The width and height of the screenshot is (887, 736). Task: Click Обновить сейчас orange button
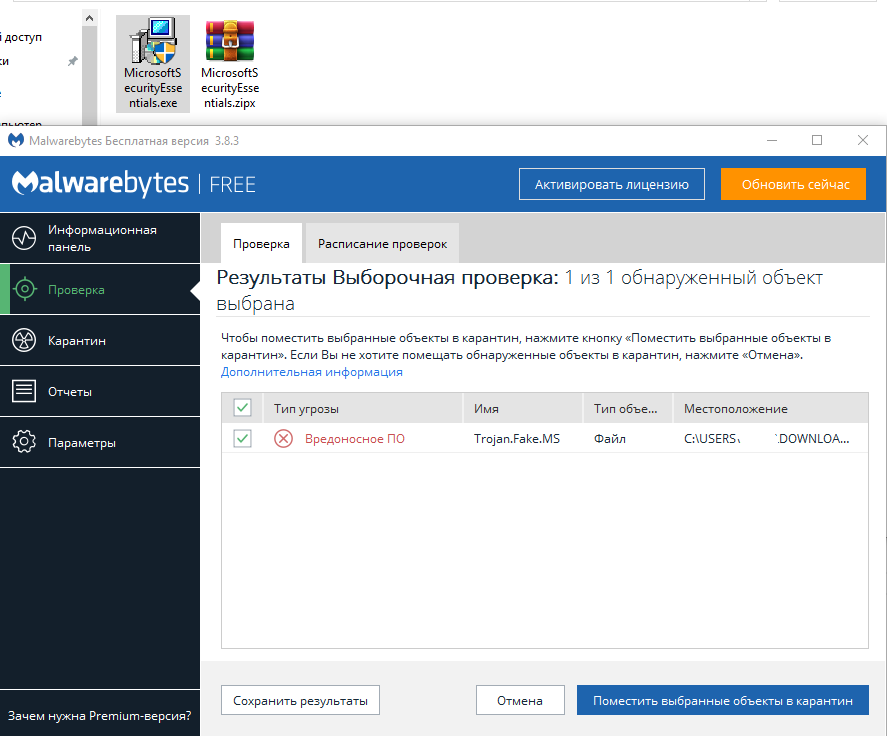793,184
